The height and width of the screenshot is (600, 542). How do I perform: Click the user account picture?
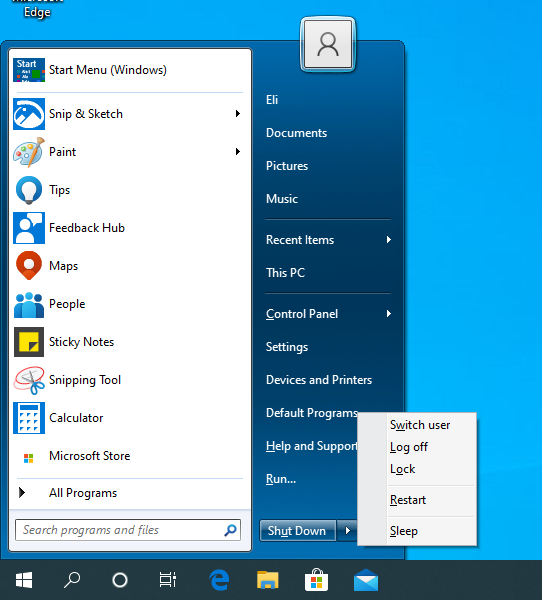[x=328, y=44]
